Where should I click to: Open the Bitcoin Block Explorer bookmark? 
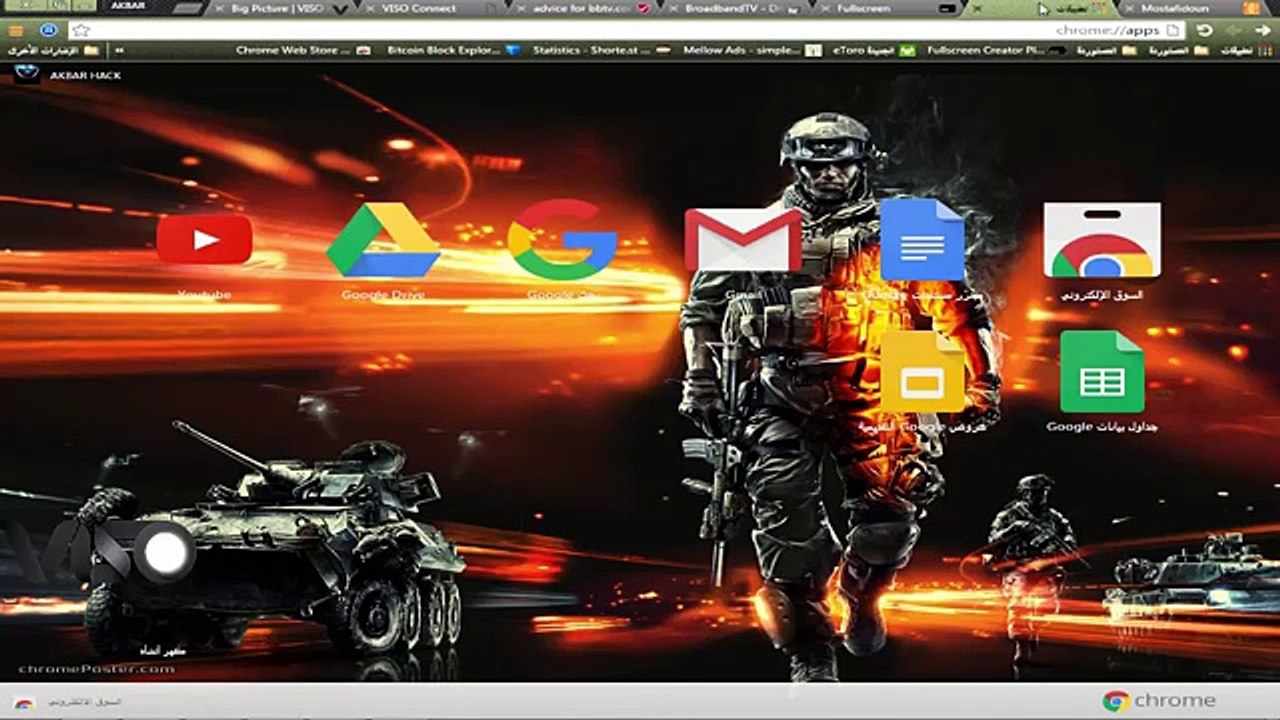tap(454, 49)
